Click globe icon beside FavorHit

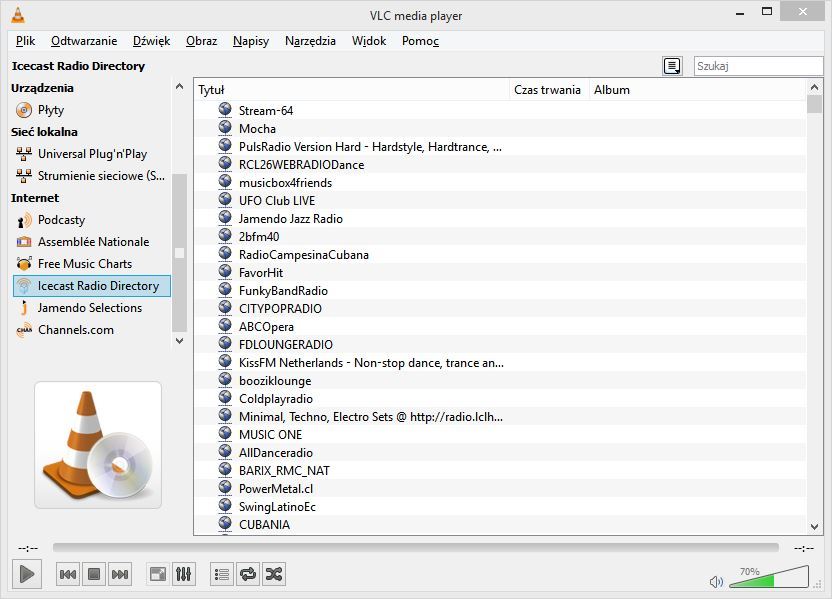pyautogui.click(x=225, y=272)
